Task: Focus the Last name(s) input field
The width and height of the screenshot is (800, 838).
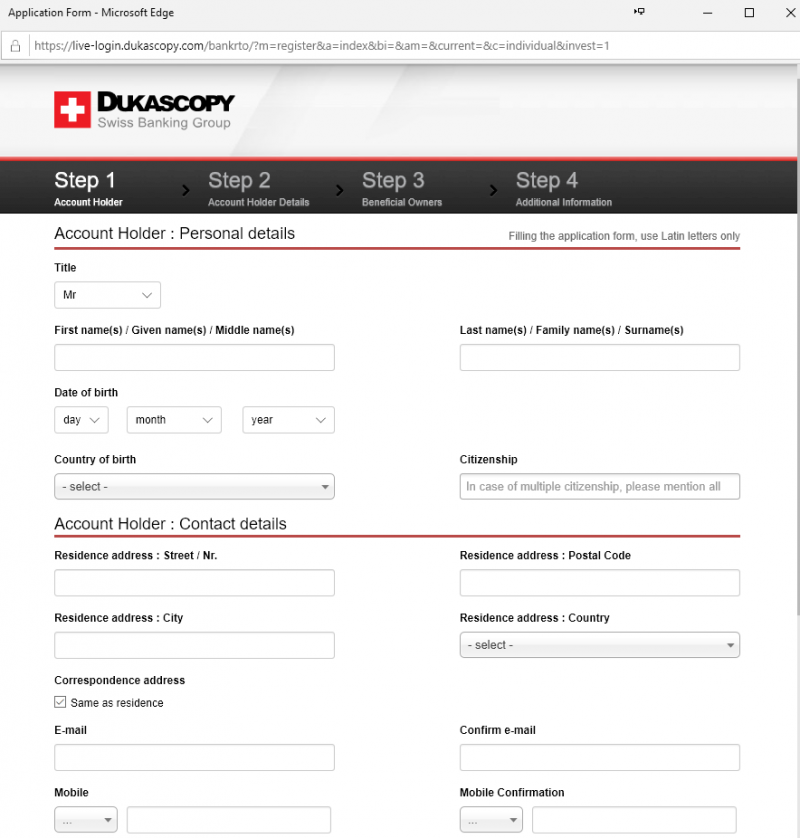Action: click(600, 358)
